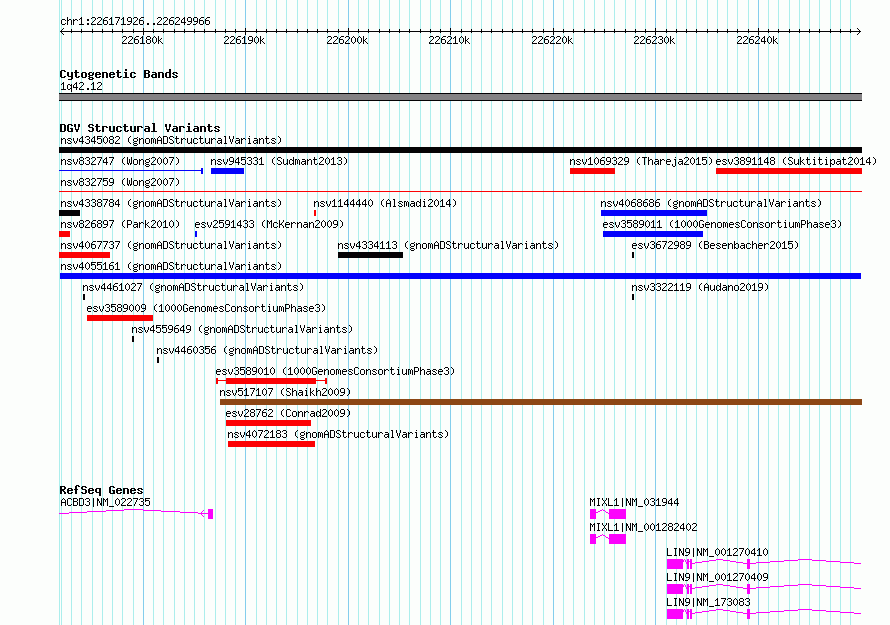890x625 pixels.
Task: Click ruler position 226230k
Action: pos(654,40)
